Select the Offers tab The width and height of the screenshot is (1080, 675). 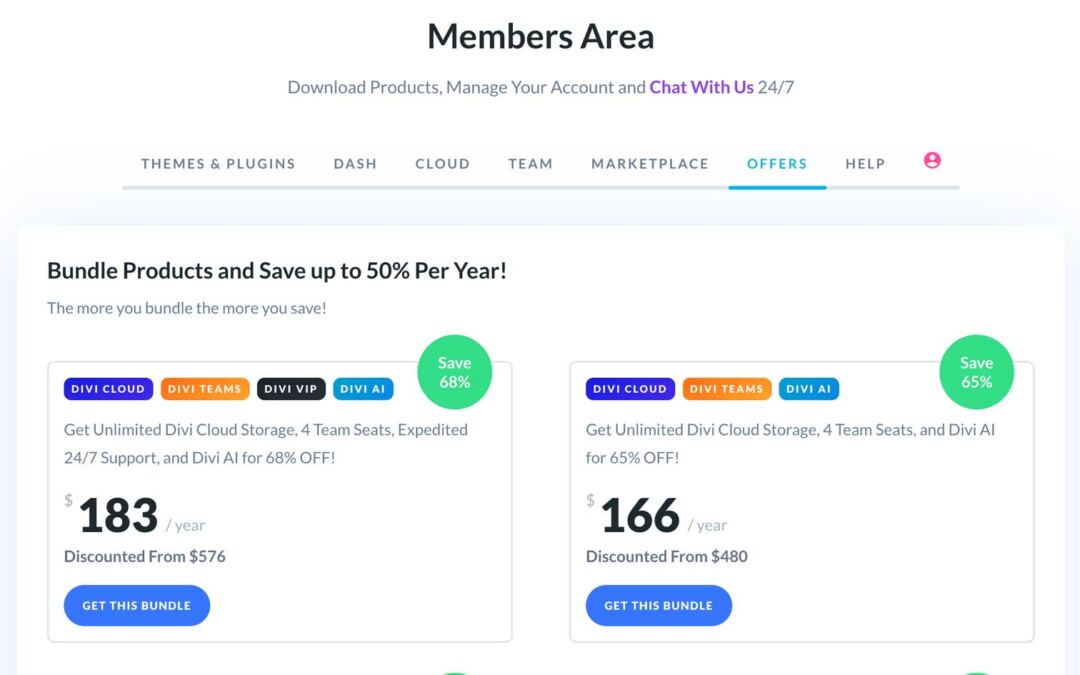tap(777, 164)
